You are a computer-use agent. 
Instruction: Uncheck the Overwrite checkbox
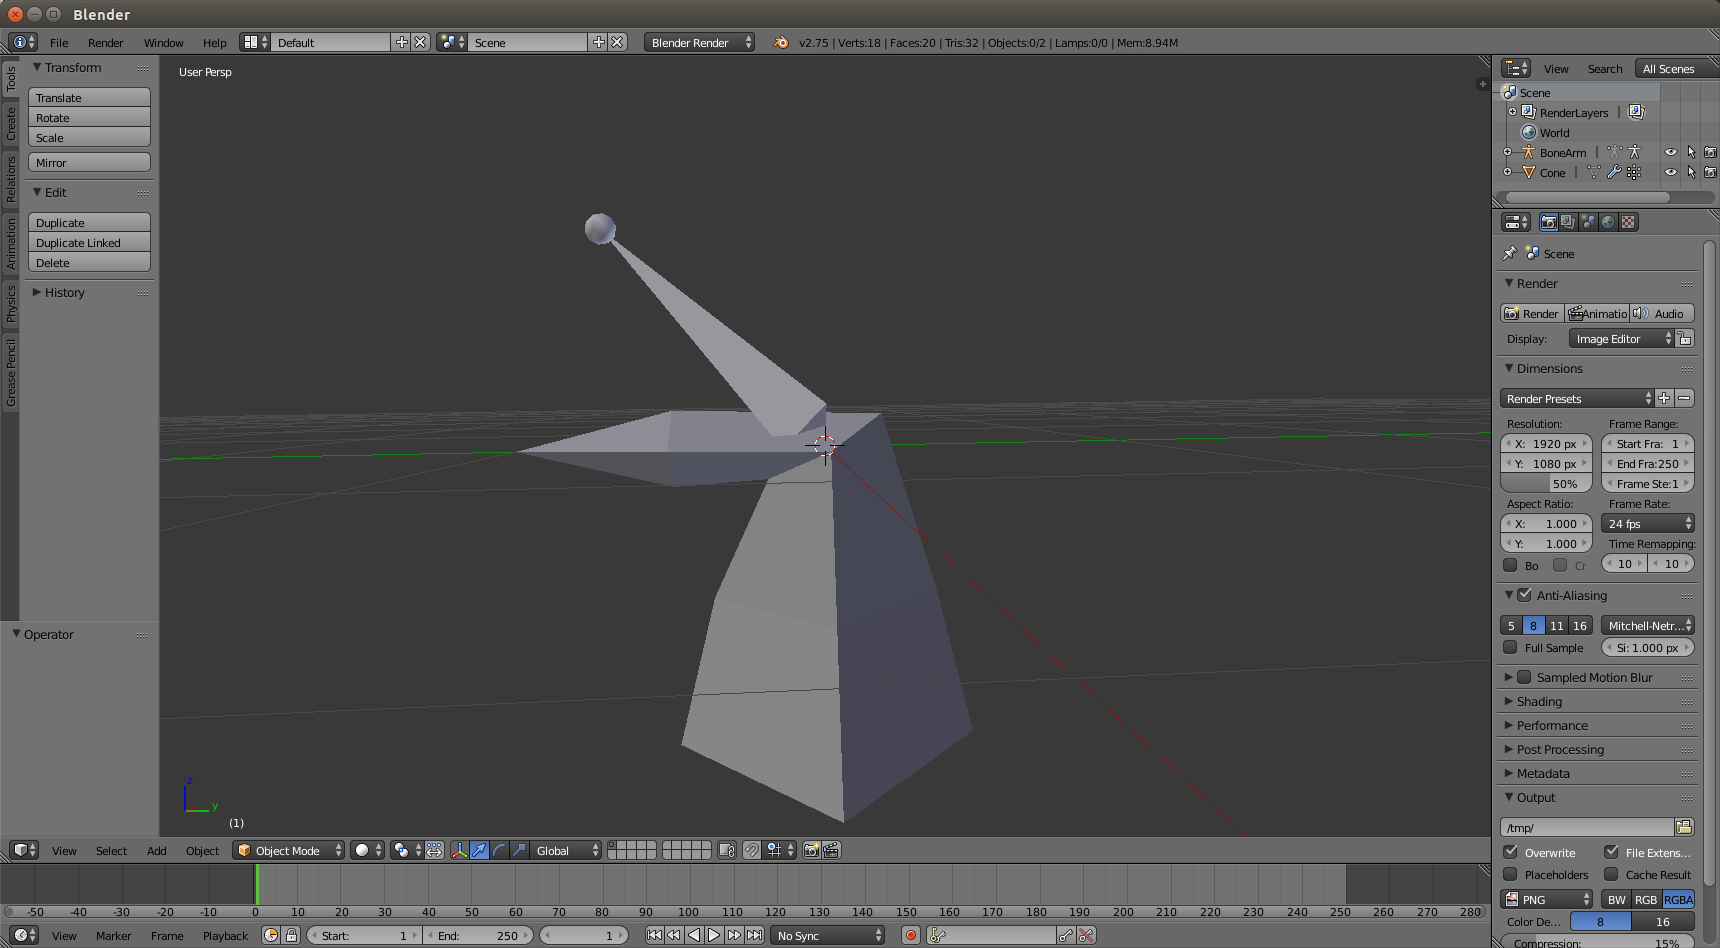tap(1511, 852)
